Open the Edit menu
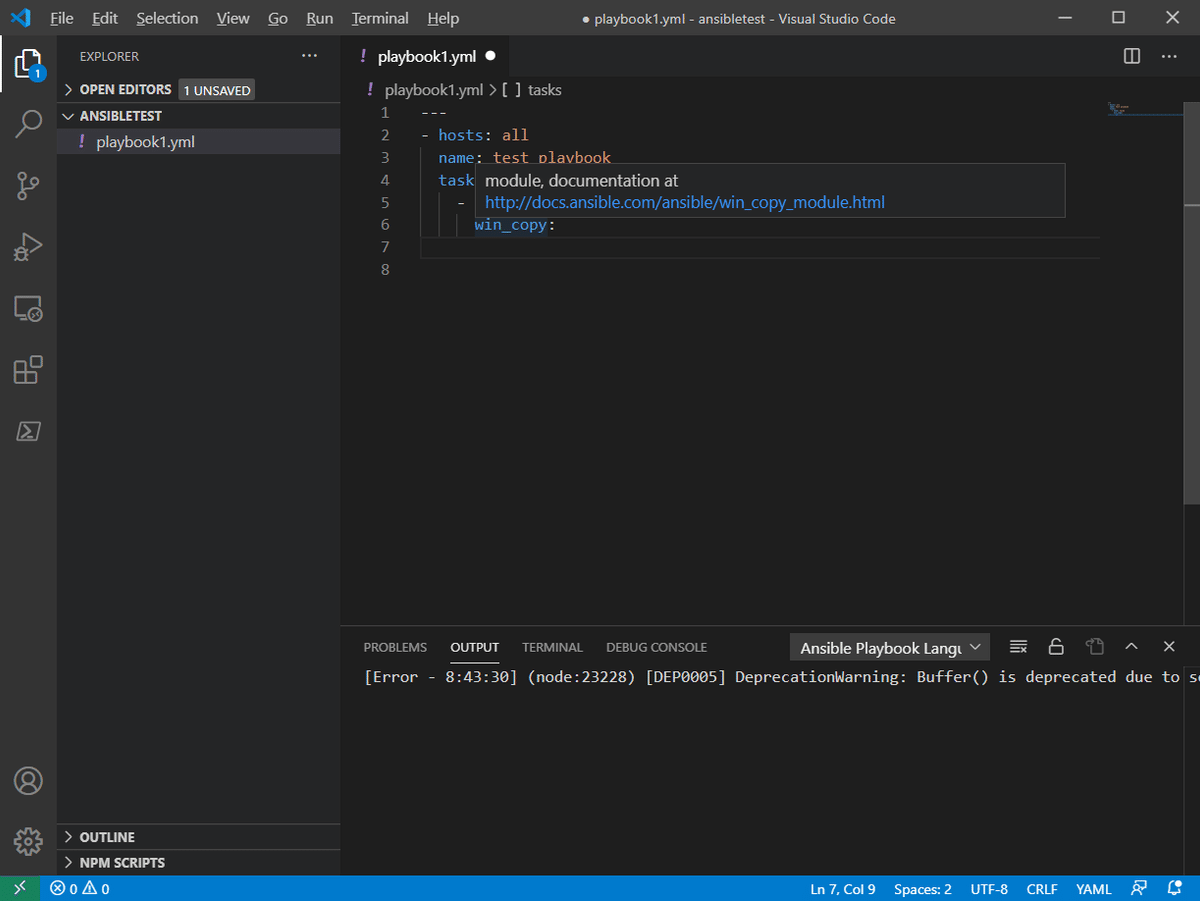Screen dimensions: 1200x901 [104, 18]
